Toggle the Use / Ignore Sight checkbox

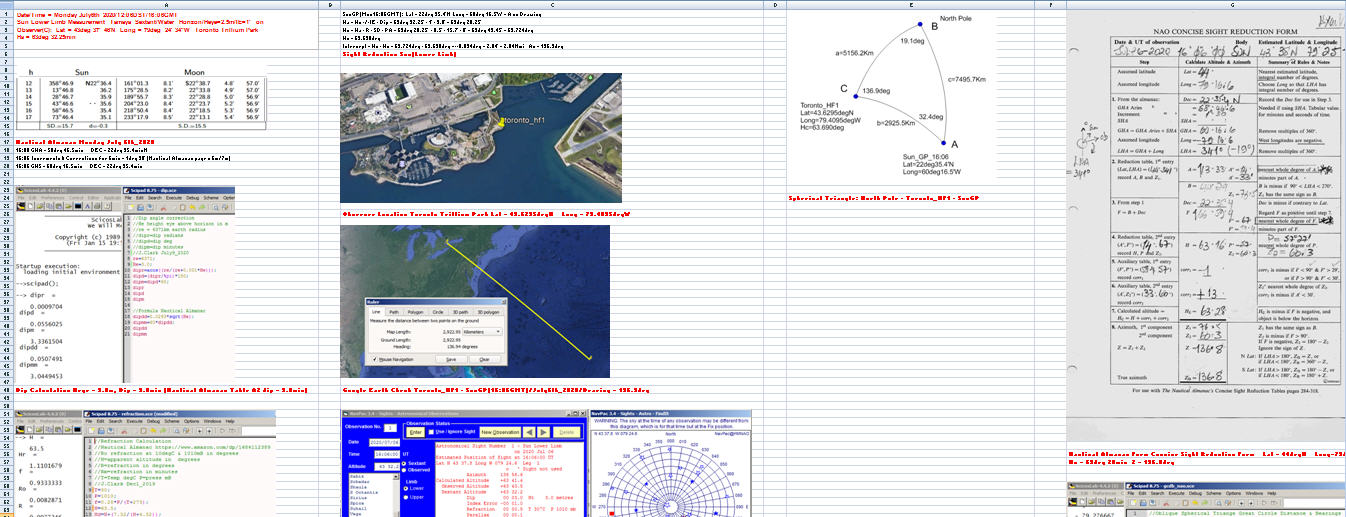tap(432, 431)
